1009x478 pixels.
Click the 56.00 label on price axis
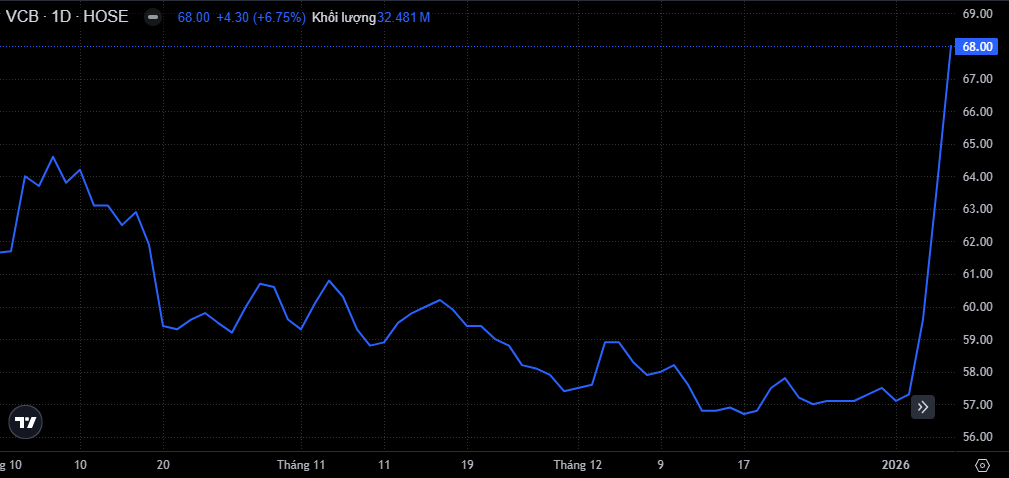976,437
